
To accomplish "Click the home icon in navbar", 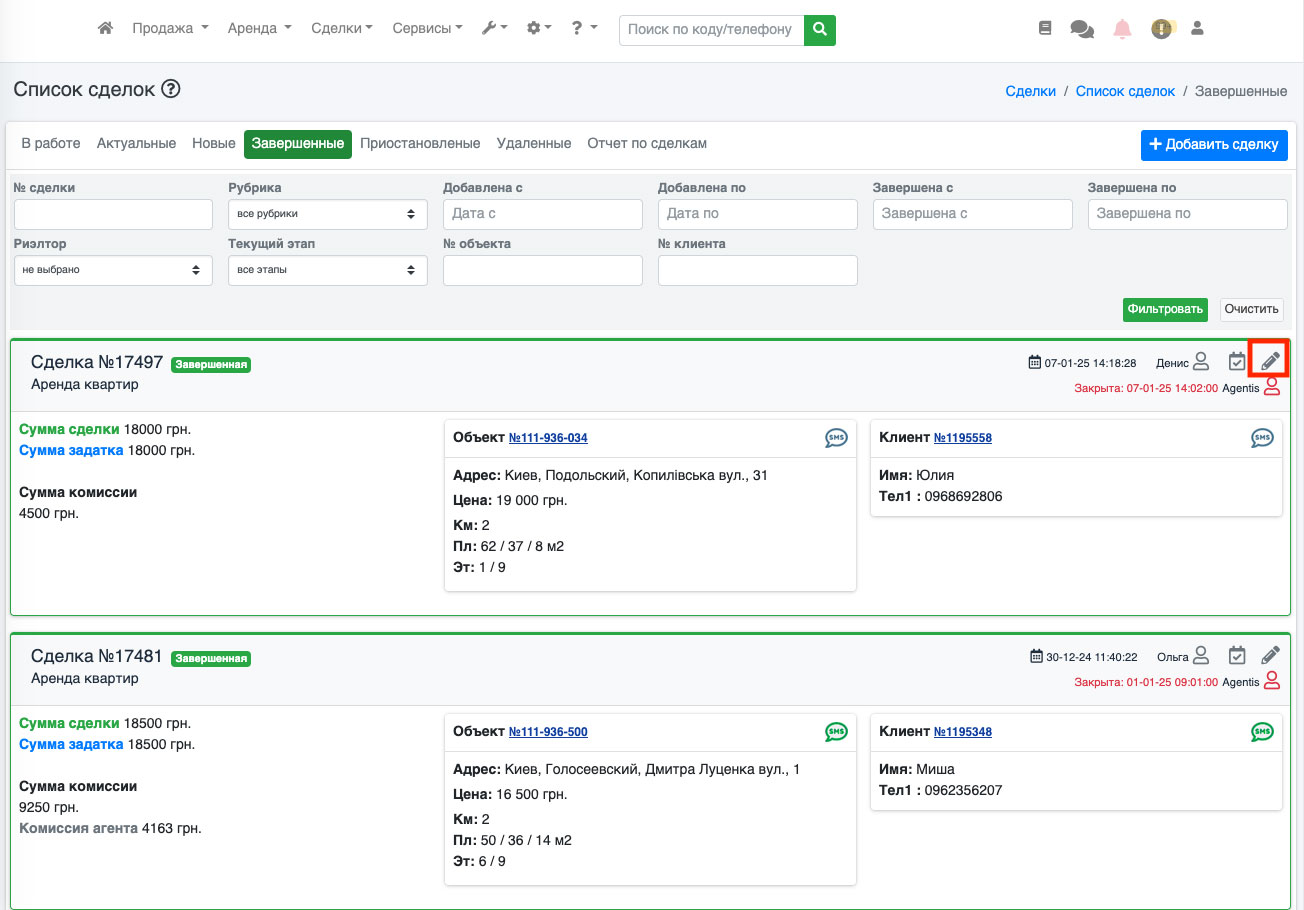I will pyautogui.click(x=105, y=29).
